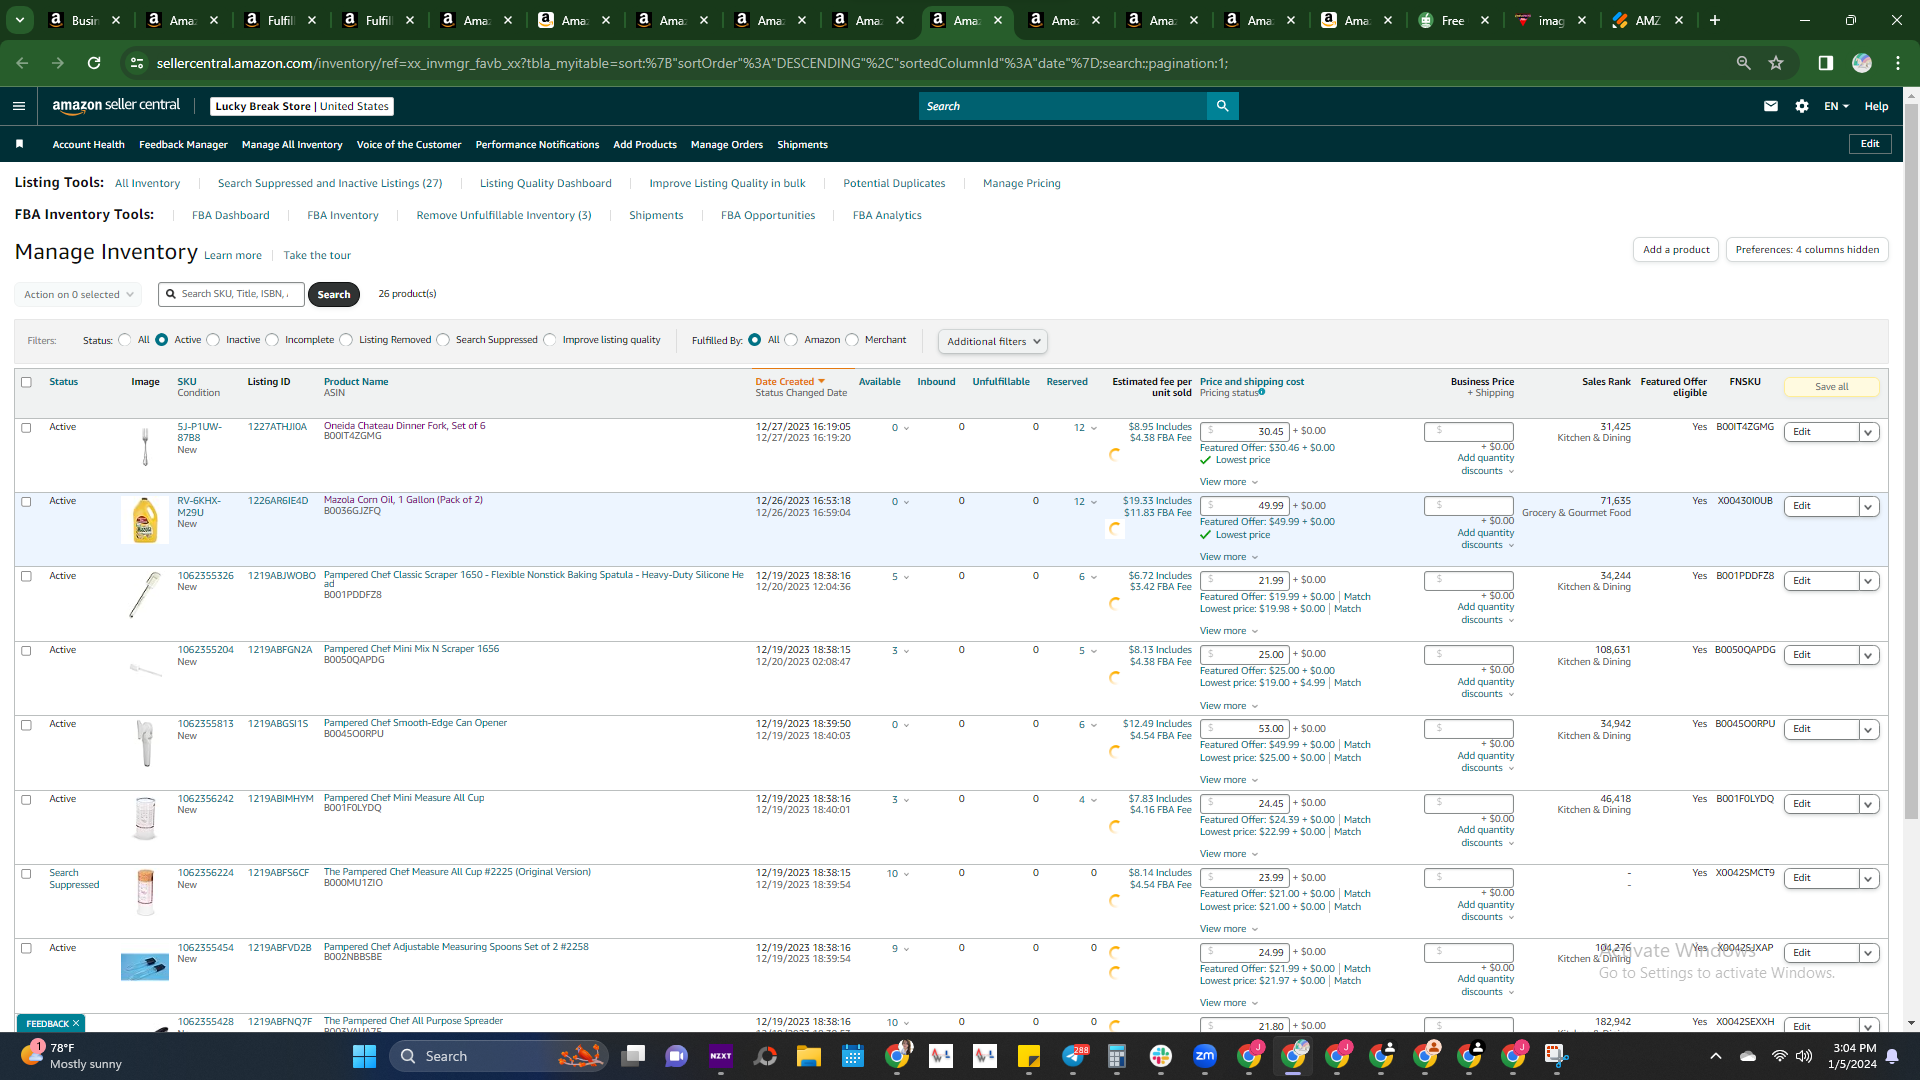Image resolution: width=1920 pixels, height=1080 pixels.
Task: Click the bookmark flag icon in favorites bar
Action: 19,145
